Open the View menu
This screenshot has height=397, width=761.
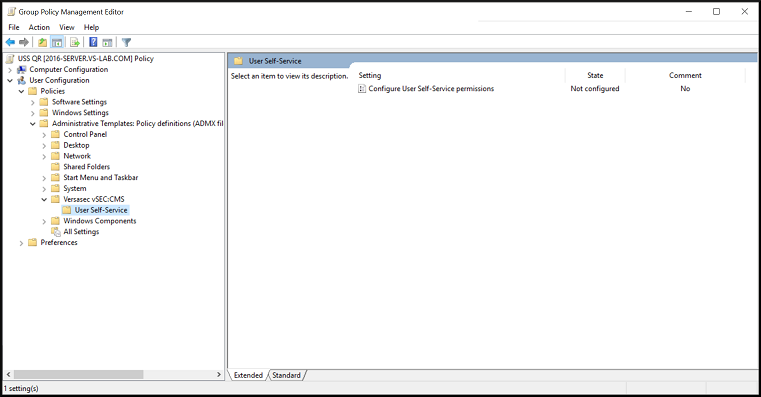point(67,28)
